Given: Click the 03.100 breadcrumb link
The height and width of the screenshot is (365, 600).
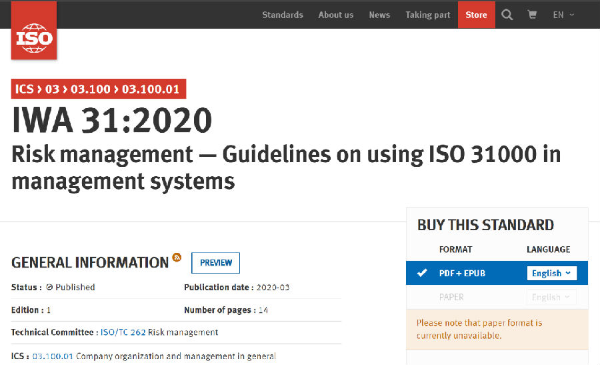Looking at the screenshot, I should pyautogui.click(x=90, y=89).
